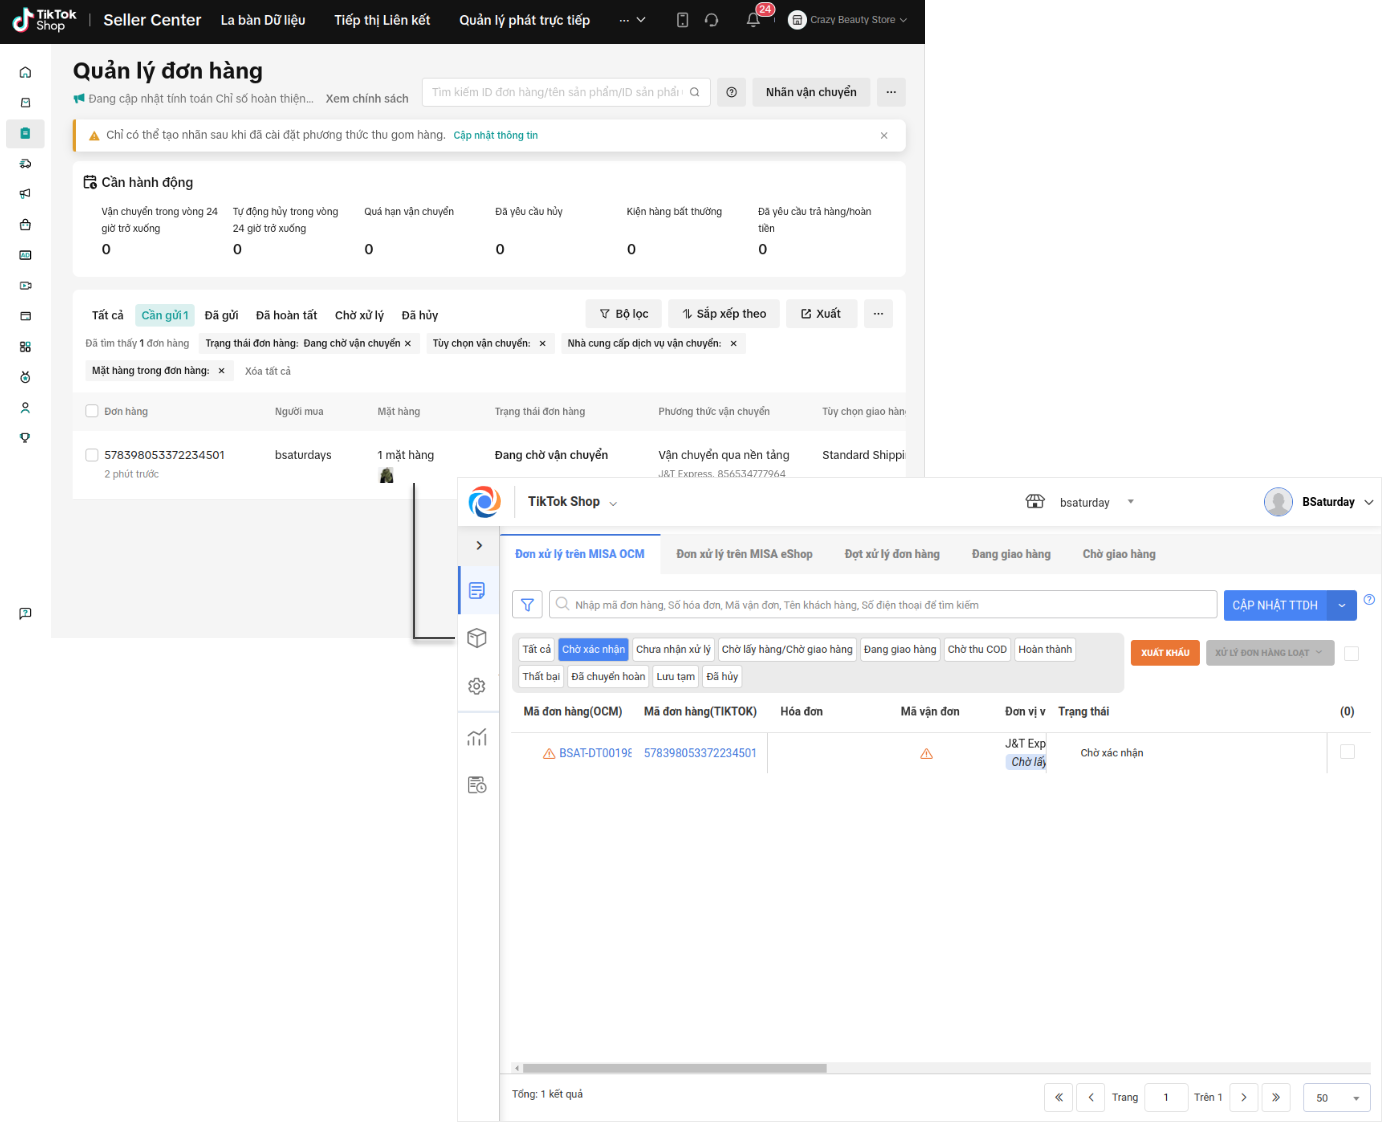Screen dimensions: 1382x1122
Task: Click the Xuất export button
Action: point(820,314)
